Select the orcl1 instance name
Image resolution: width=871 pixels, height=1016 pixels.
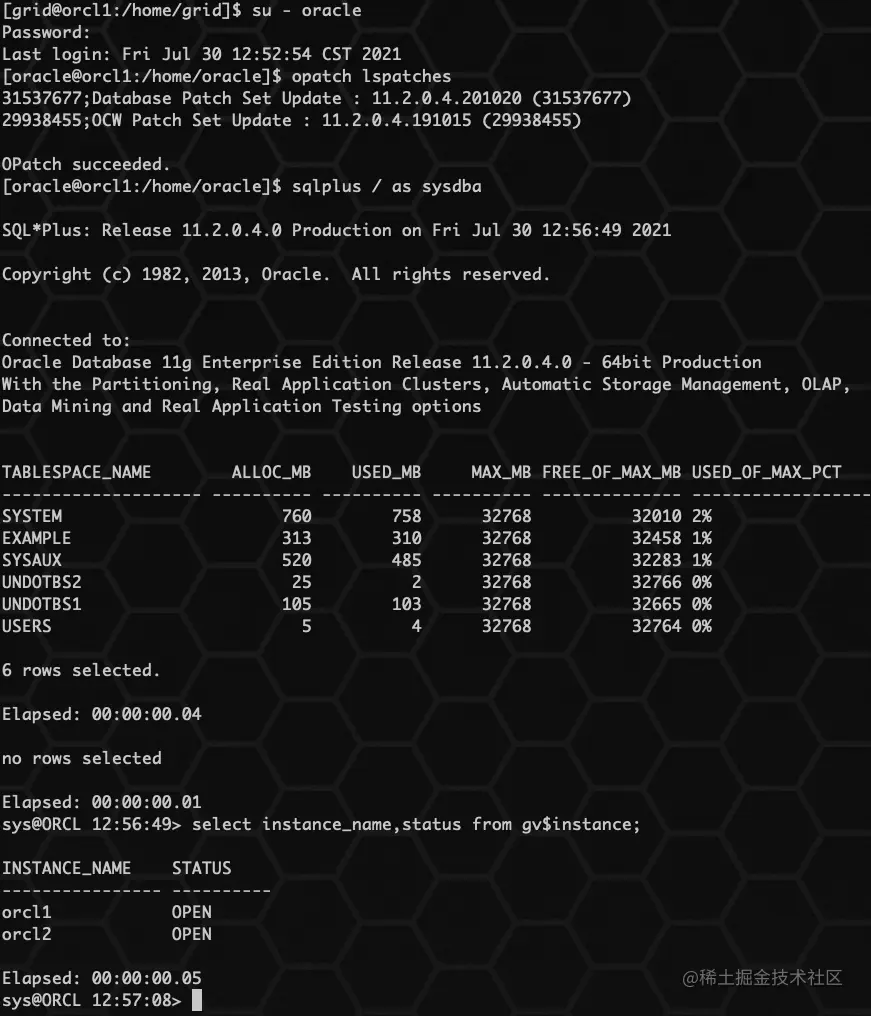(27, 912)
